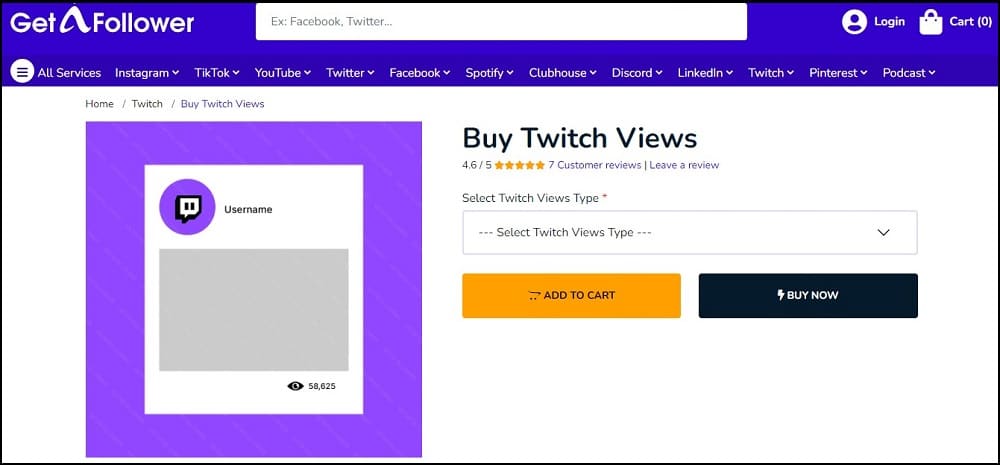Click the All Services menu label
The width and height of the screenshot is (1000, 465).
(x=69, y=73)
